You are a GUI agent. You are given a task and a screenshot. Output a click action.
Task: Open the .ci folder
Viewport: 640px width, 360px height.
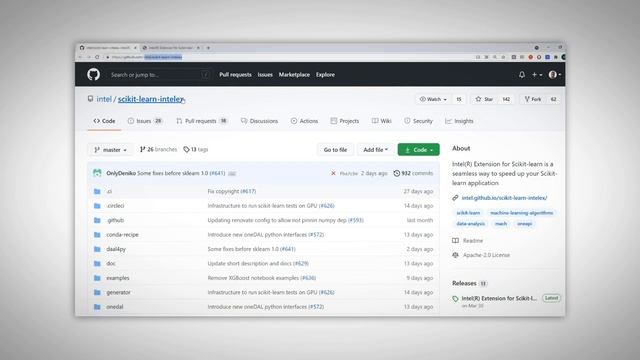[109, 191]
